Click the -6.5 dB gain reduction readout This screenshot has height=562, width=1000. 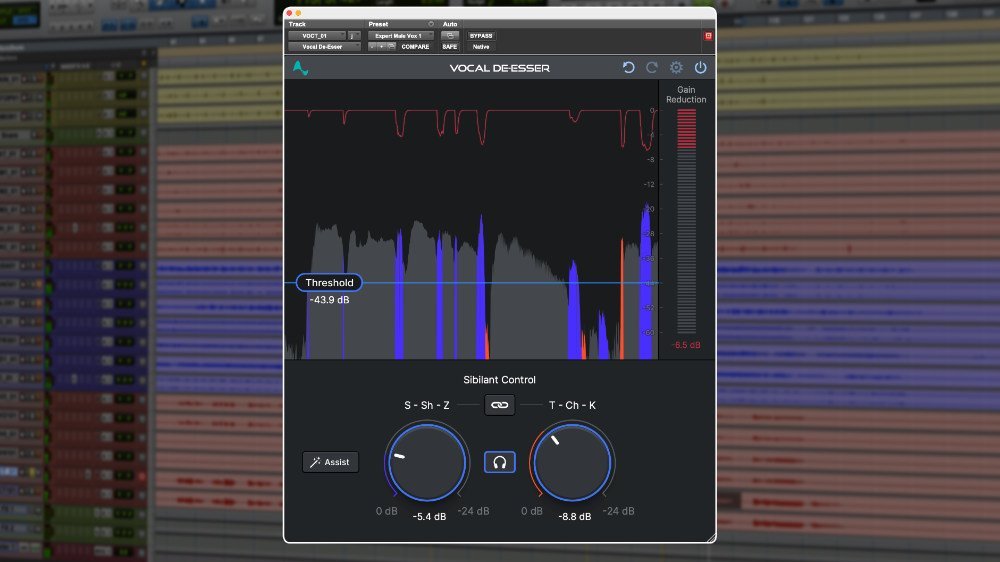[686, 345]
